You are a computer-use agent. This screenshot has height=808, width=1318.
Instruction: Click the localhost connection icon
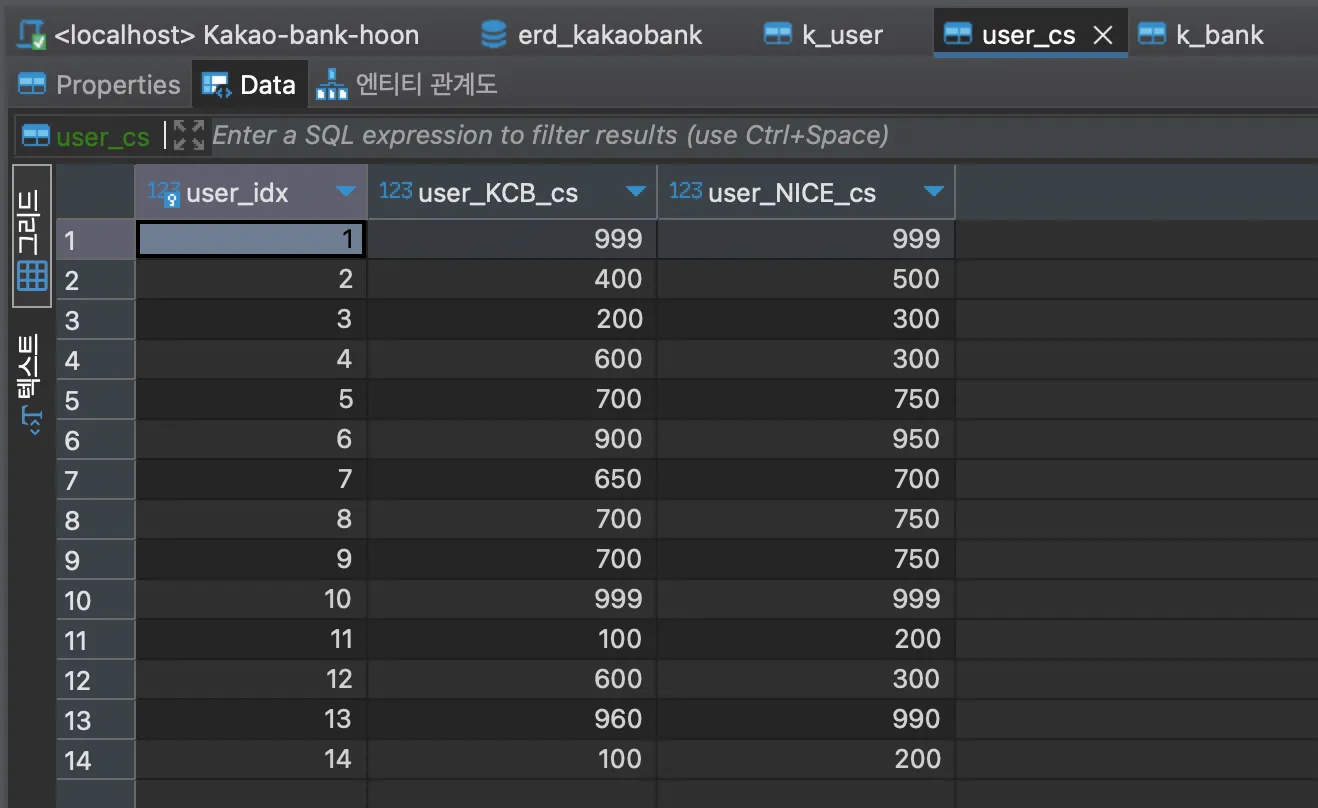32,35
